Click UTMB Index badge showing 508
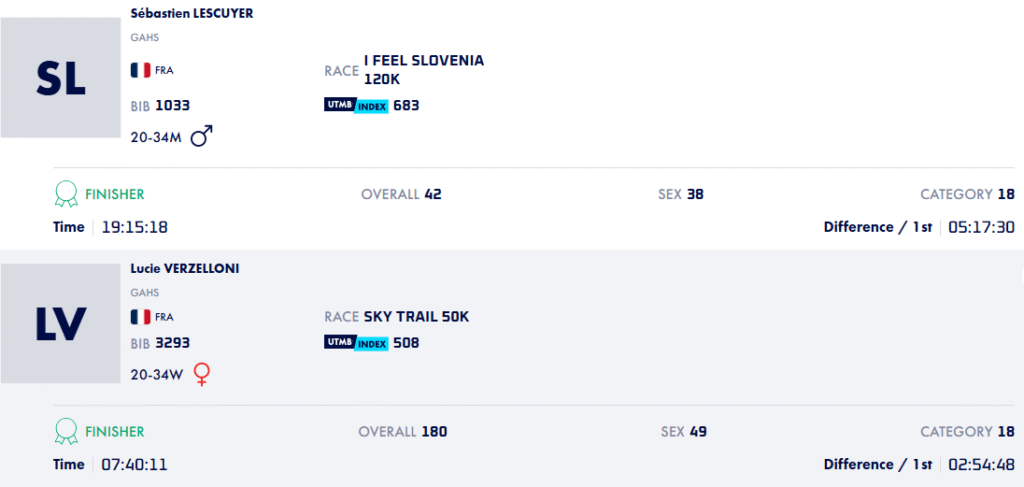Viewport: 1024px width, 487px height. [356, 343]
